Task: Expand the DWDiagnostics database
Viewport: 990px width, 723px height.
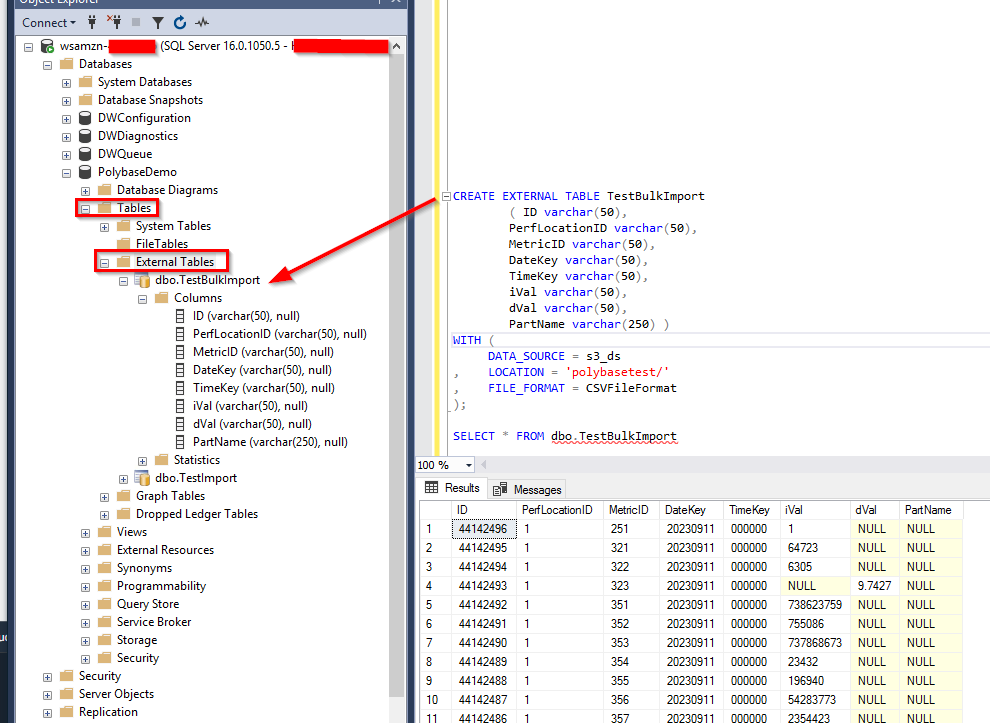Action: tap(66, 137)
